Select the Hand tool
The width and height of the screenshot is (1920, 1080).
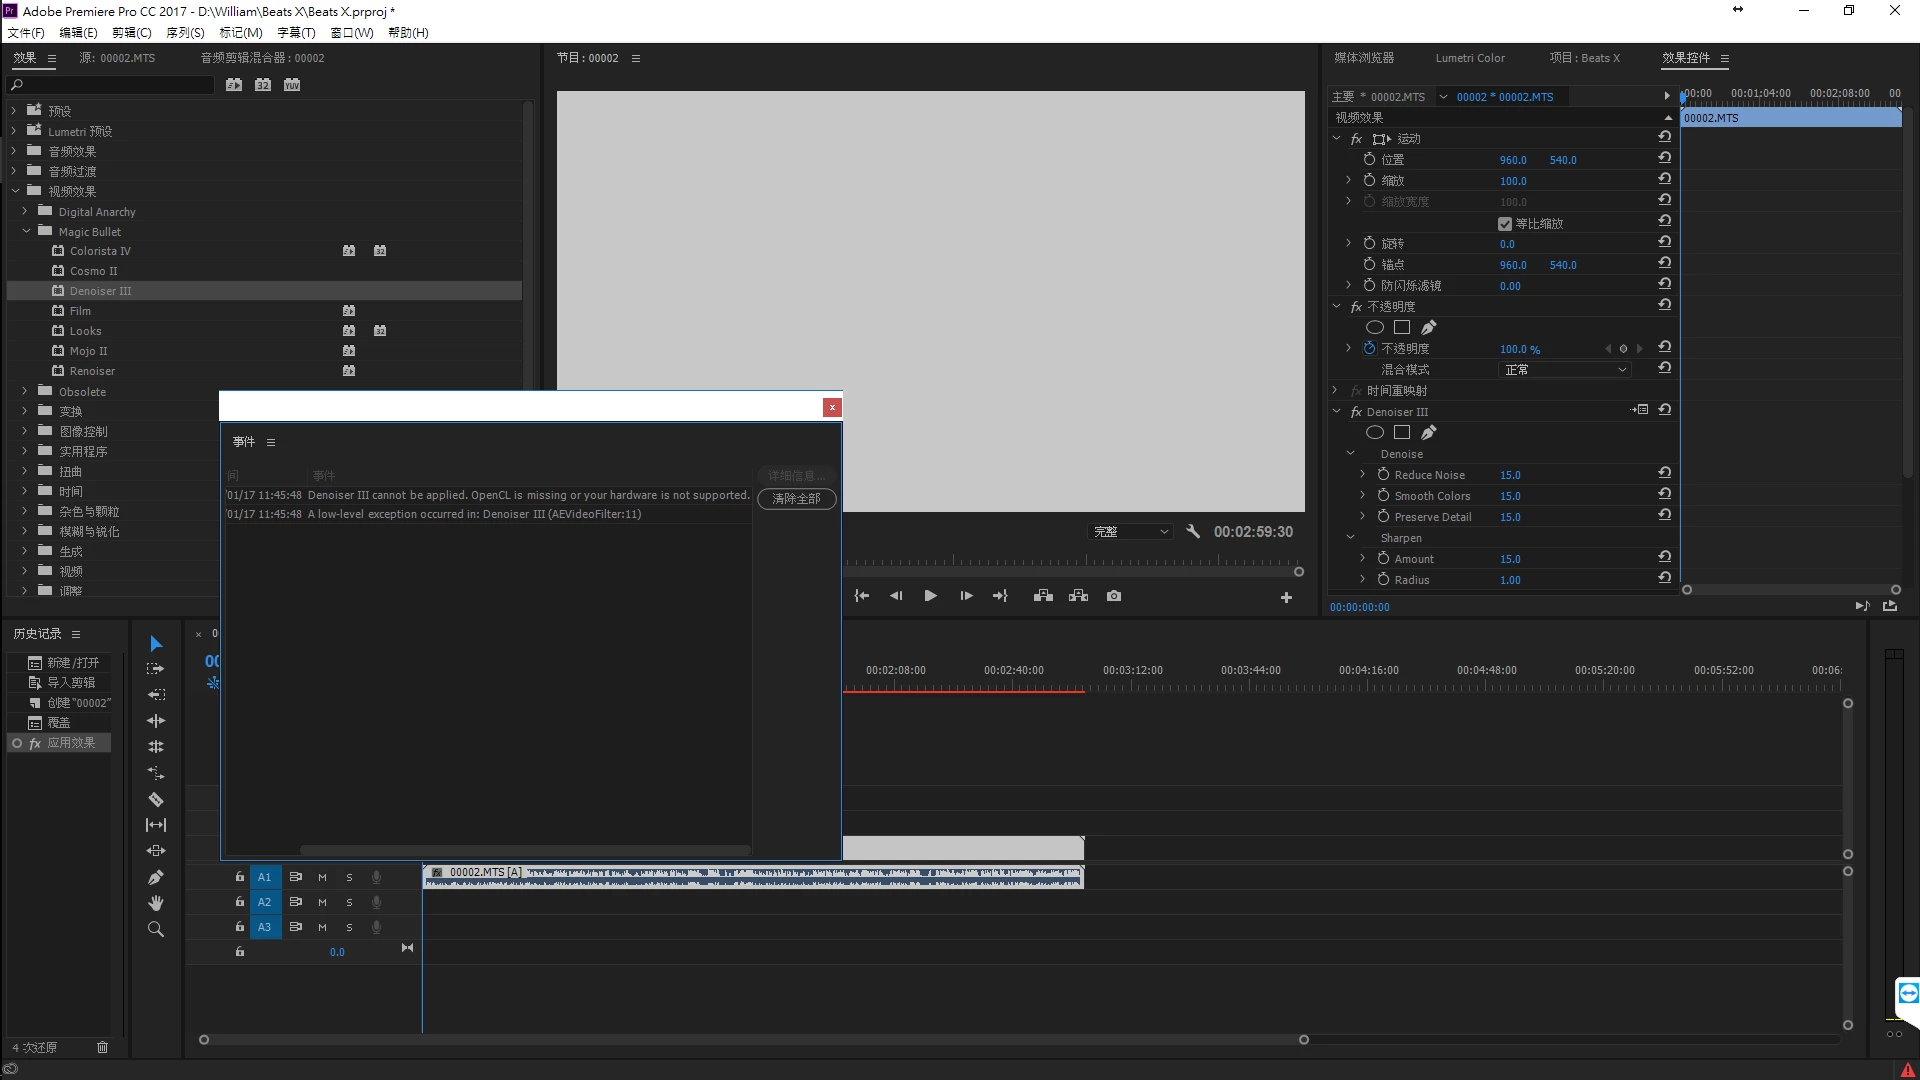pyautogui.click(x=156, y=903)
